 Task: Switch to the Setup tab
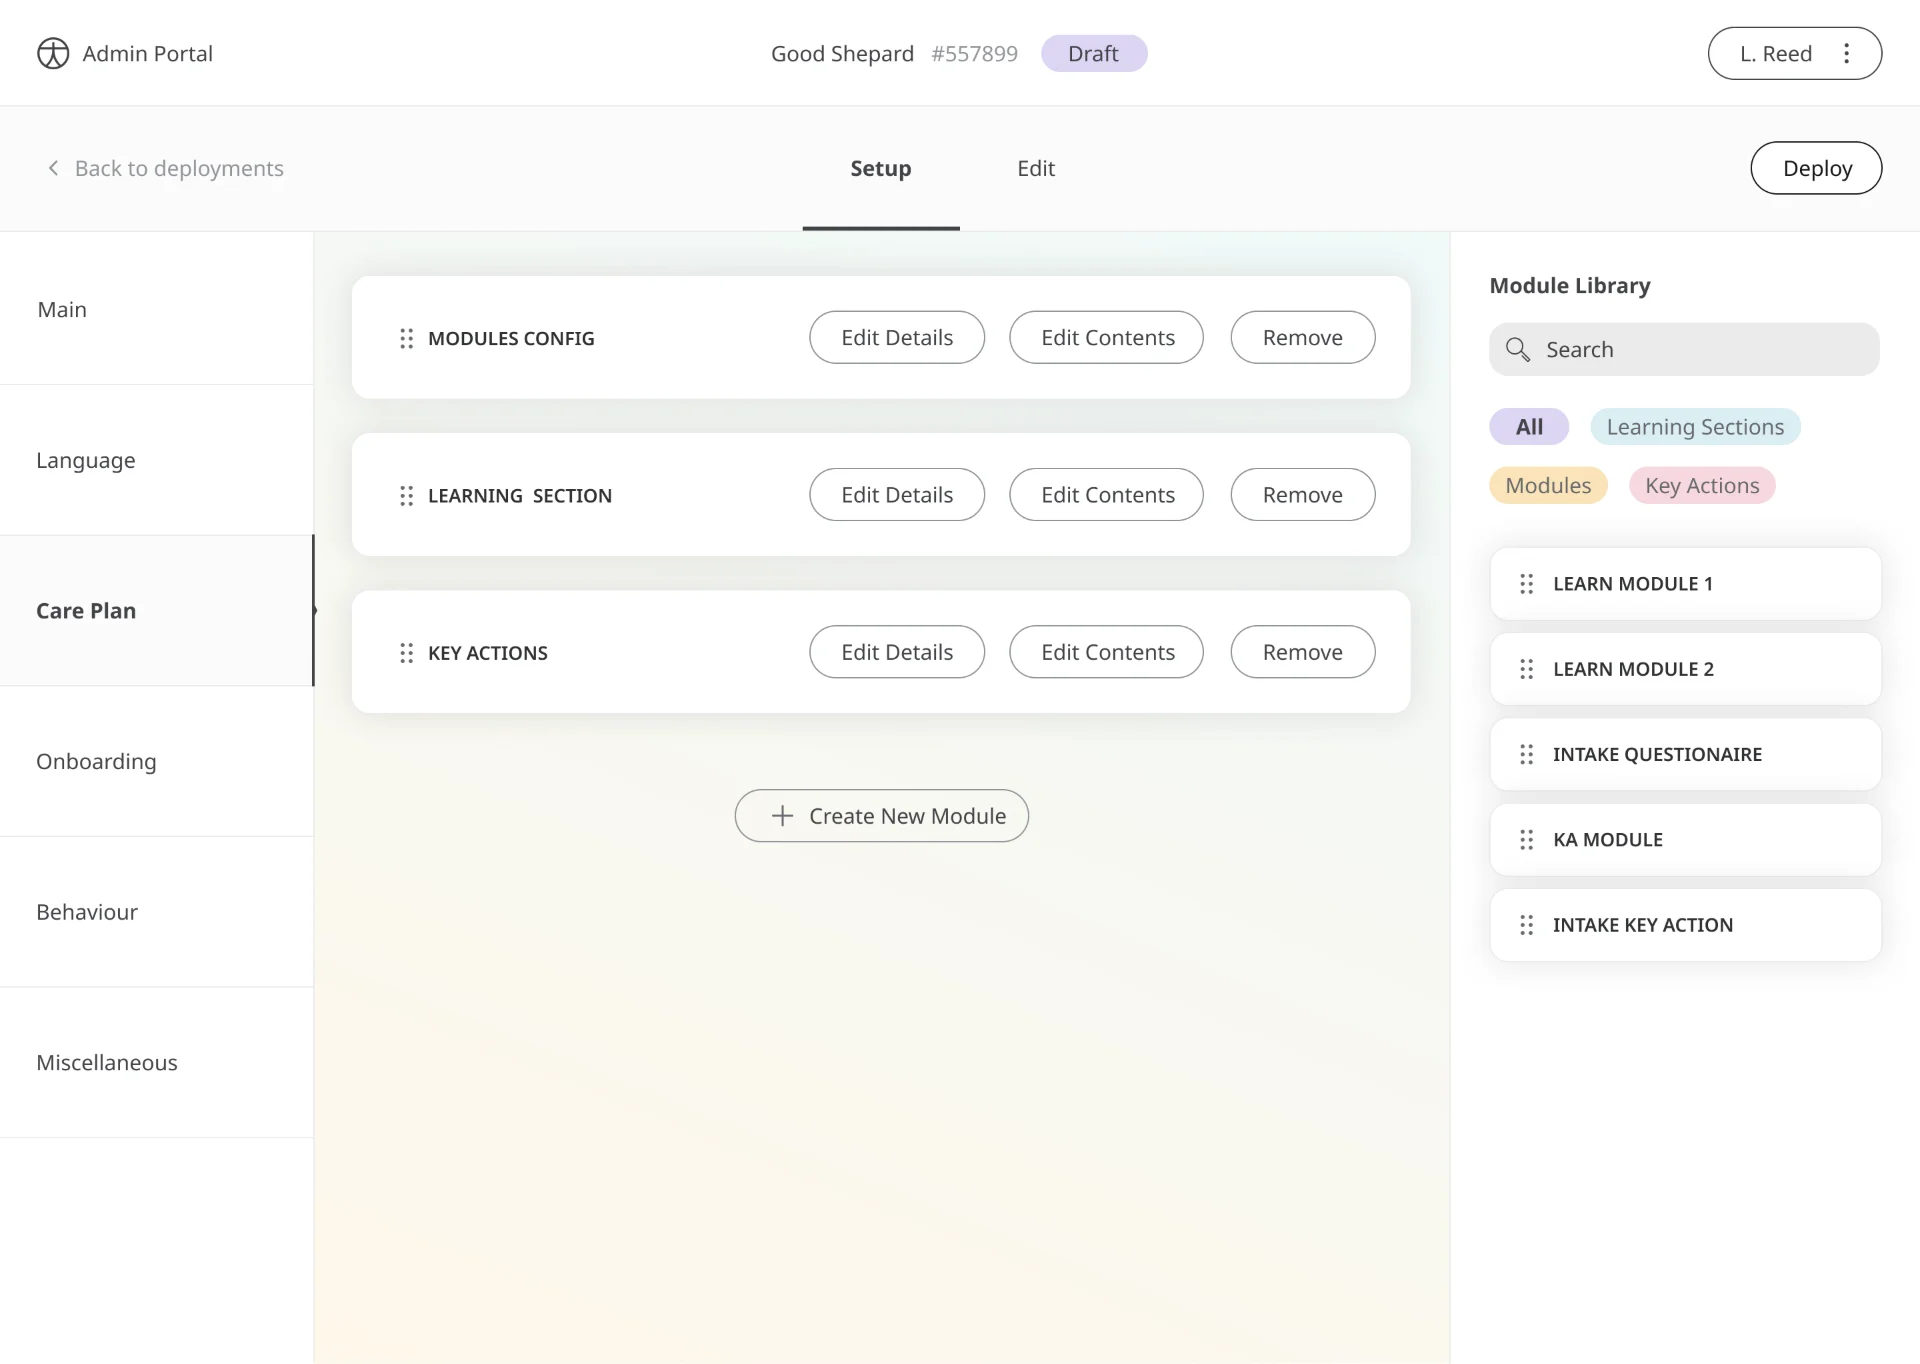tap(881, 168)
